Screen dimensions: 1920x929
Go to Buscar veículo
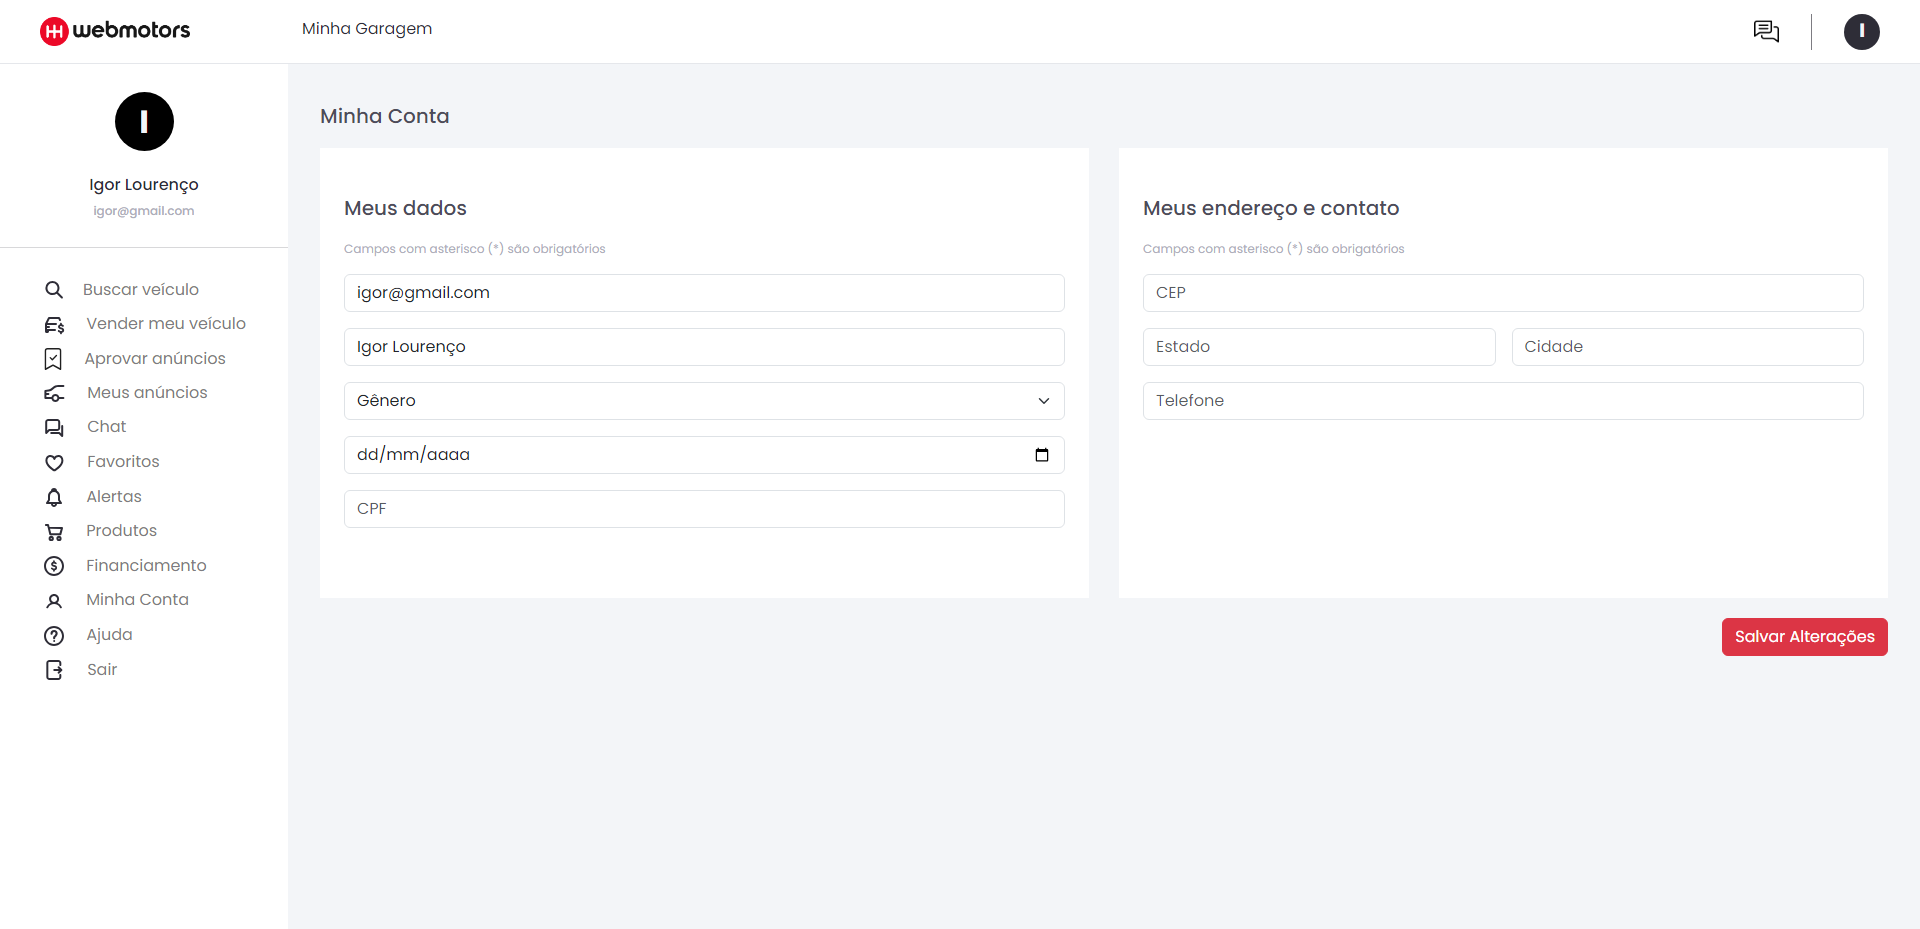click(141, 290)
